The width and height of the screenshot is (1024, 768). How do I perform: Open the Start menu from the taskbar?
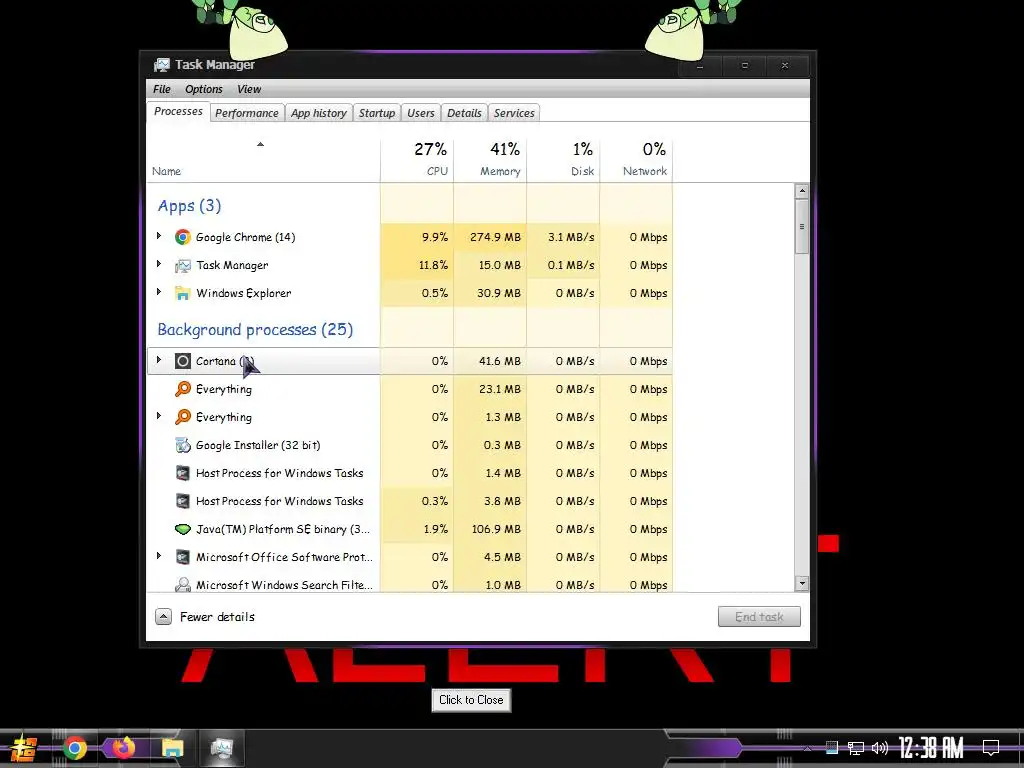23,748
